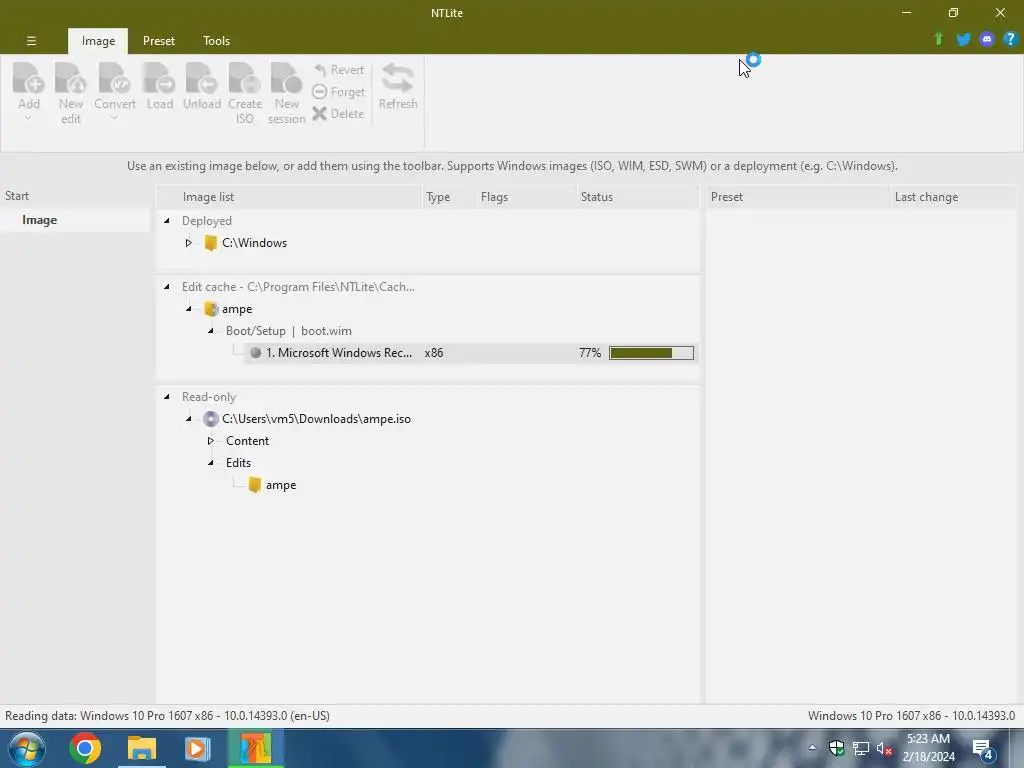Click the muted volume tray icon

point(884,748)
